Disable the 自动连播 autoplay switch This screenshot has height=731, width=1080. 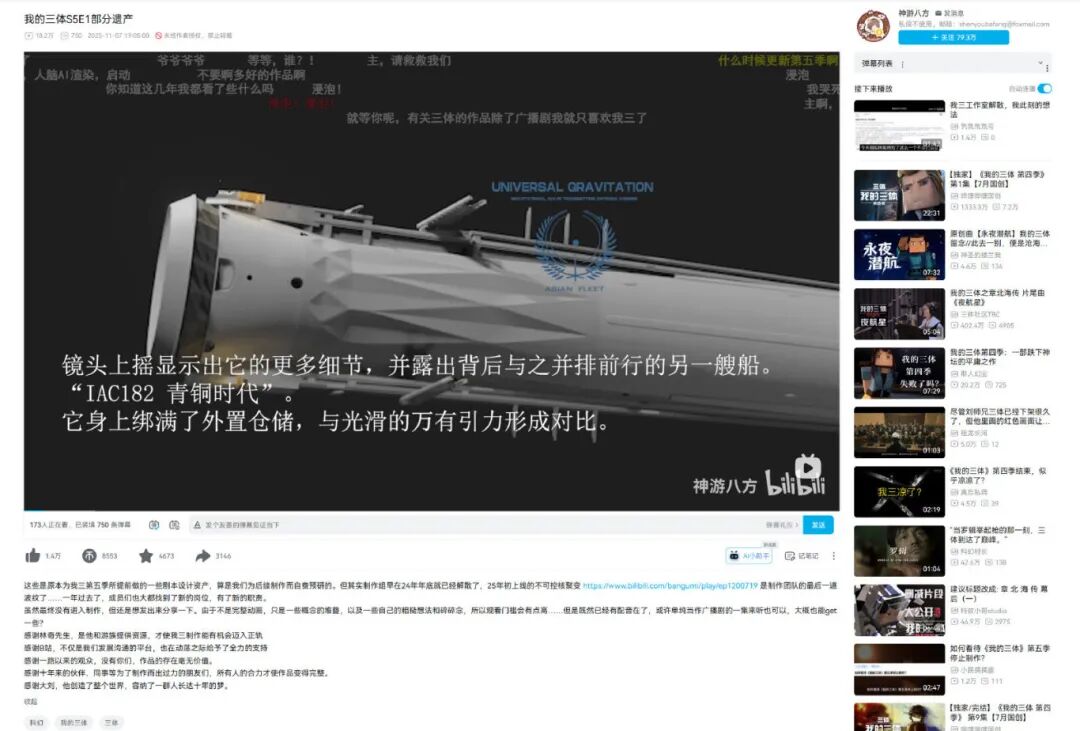(1045, 88)
